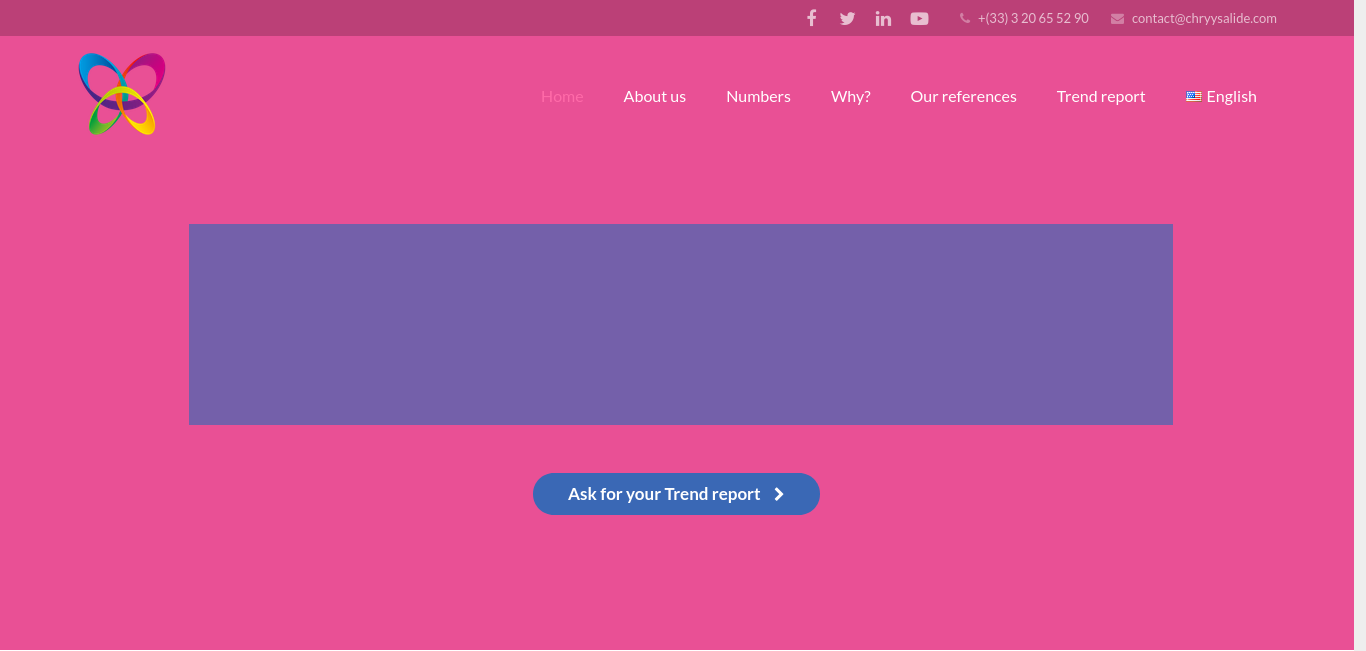The height and width of the screenshot is (651, 1366).
Task: Open the About us page
Action: click(x=654, y=96)
